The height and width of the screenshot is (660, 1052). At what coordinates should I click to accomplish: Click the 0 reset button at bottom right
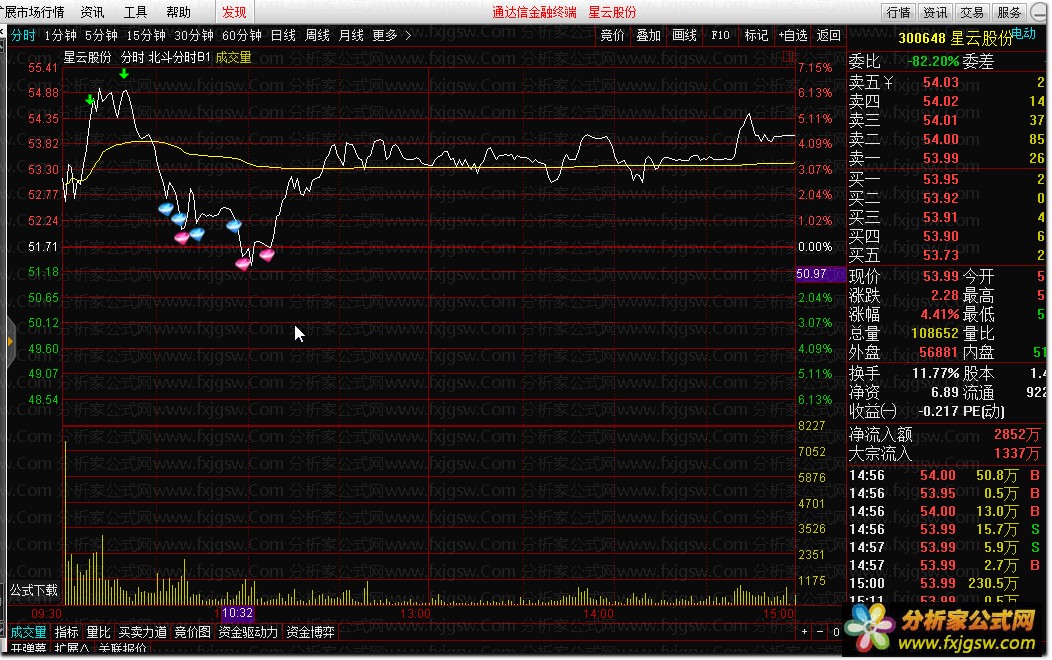coord(836,632)
